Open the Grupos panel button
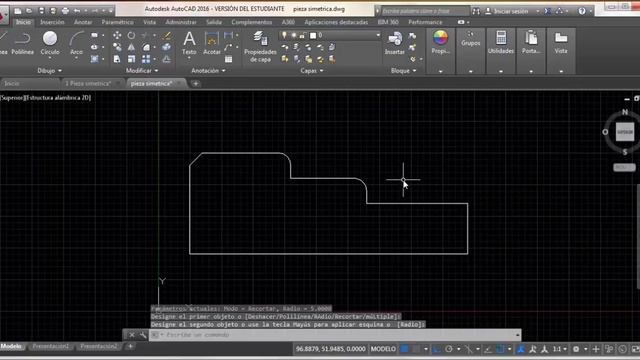Viewport: 640px width, 360px height. point(471,39)
